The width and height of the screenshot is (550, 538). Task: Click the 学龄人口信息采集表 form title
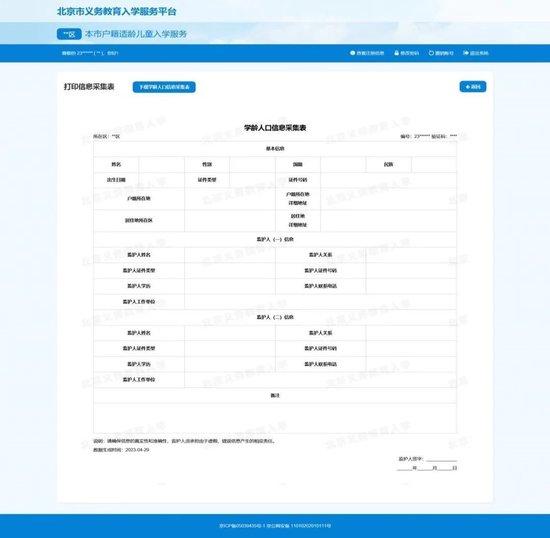click(275, 128)
